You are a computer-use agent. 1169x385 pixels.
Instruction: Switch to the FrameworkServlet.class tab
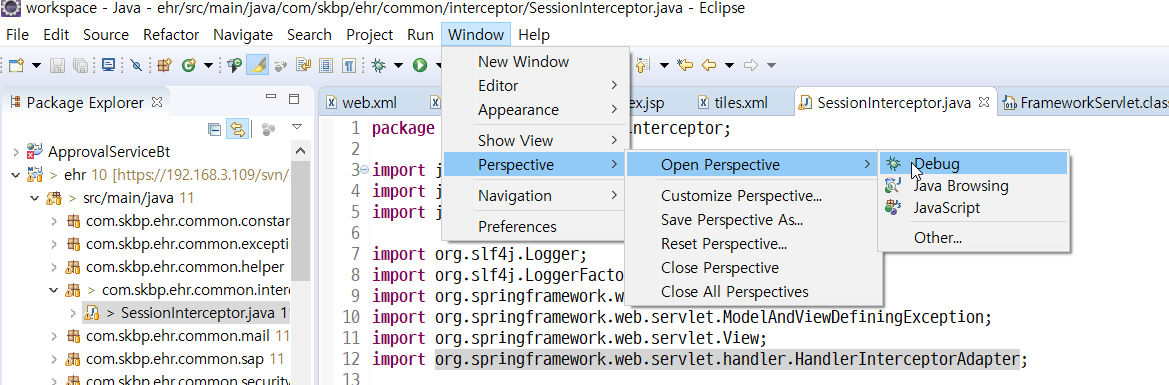pos(1085,102)
